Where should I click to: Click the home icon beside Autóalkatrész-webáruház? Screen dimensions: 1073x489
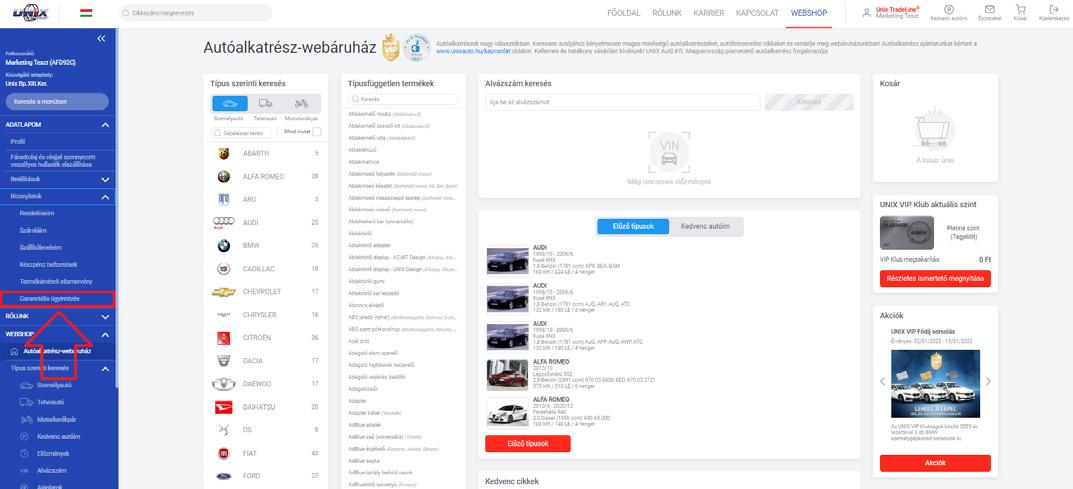coord(14,351)
